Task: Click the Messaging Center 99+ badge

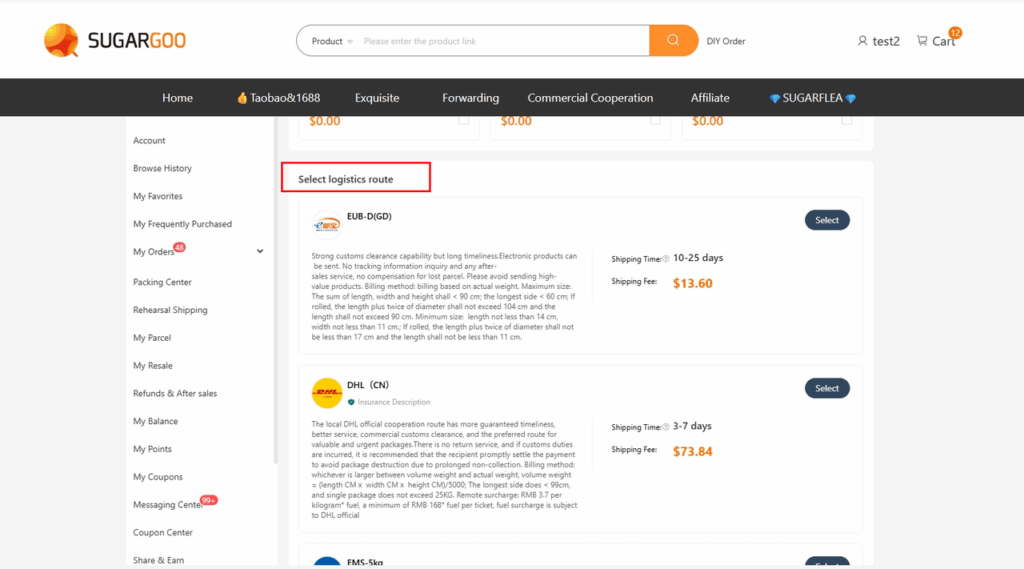Action: click(208, 500)
